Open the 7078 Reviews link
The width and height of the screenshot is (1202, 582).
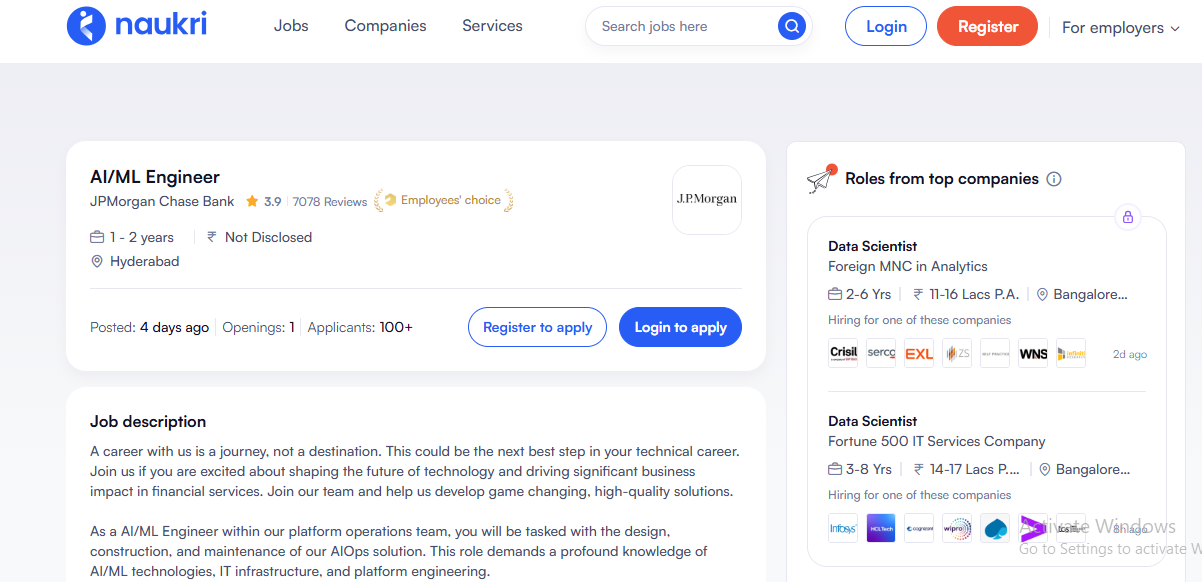click(x=330, y=201)
